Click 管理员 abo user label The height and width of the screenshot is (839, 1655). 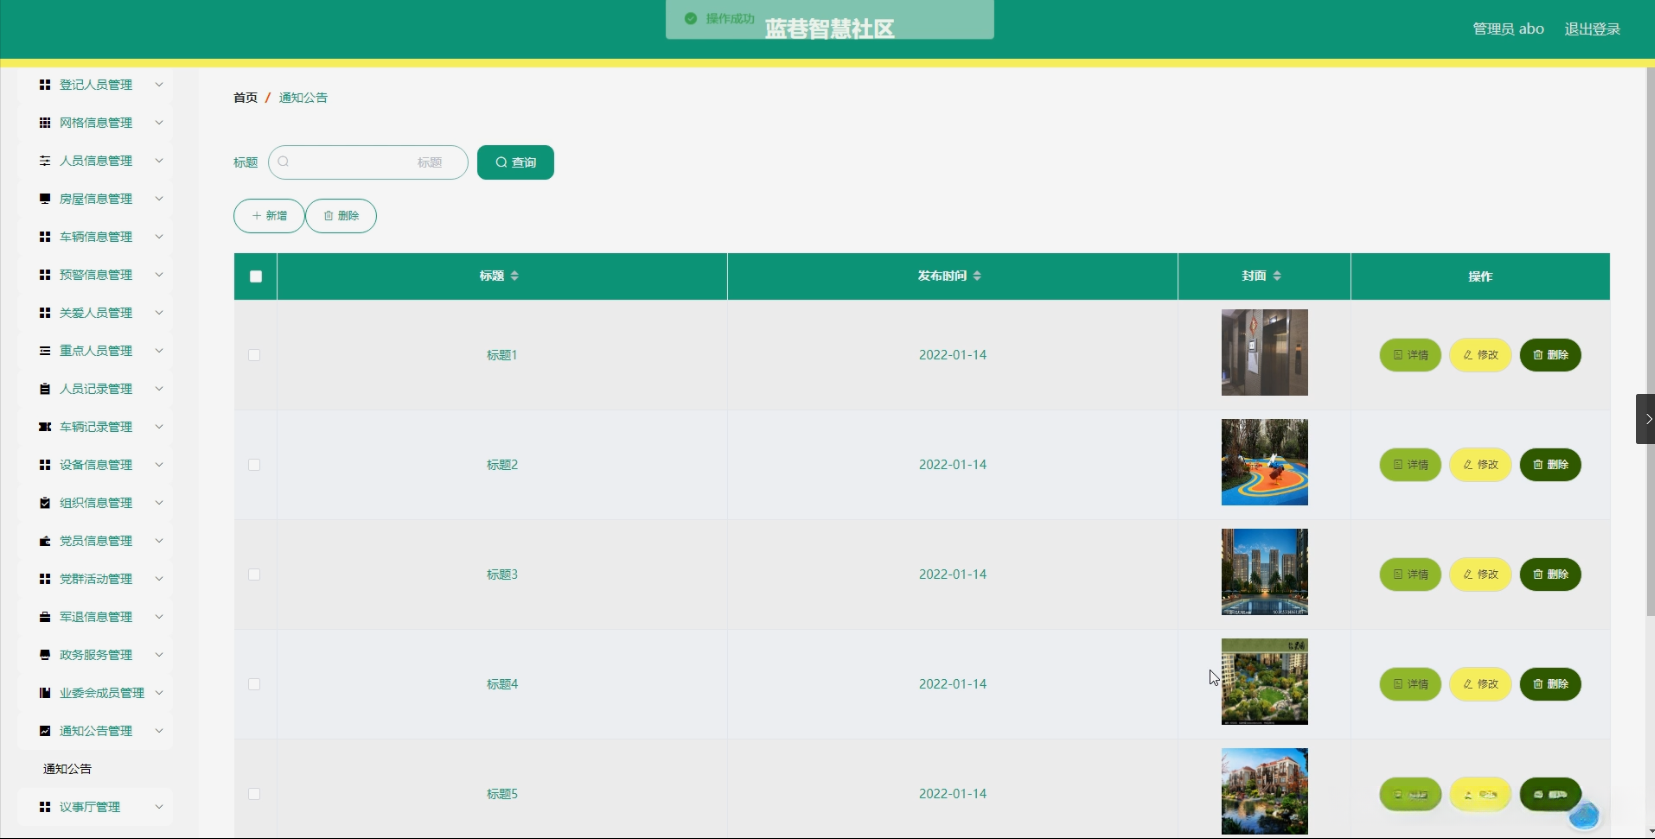pos(1508,29)
